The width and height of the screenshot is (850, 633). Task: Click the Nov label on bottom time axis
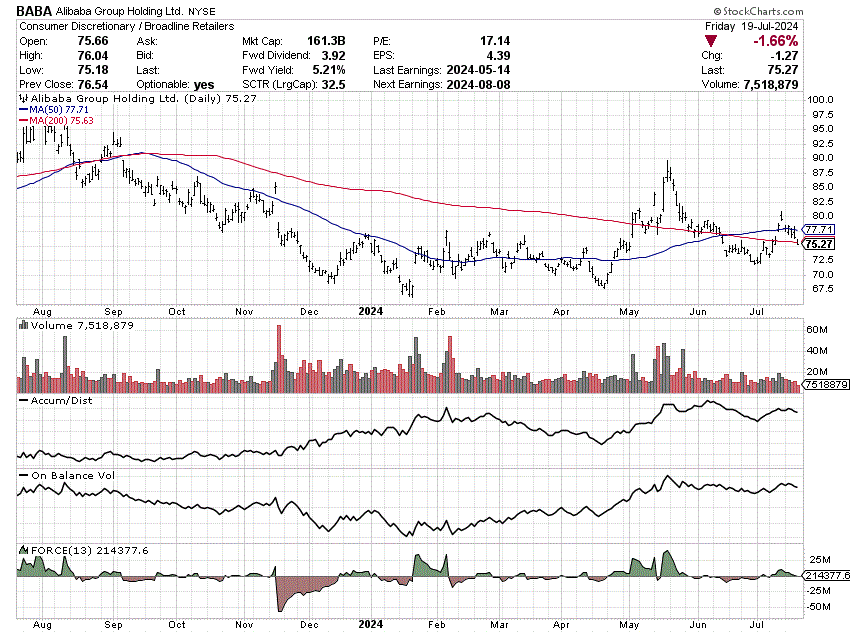click(244, 624)
